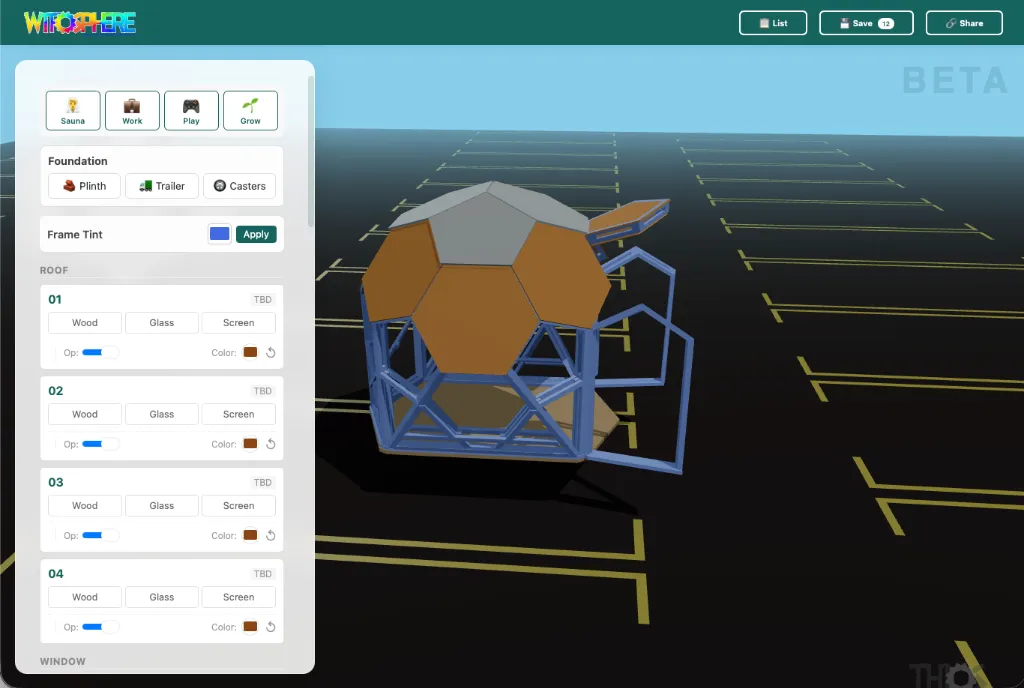Expand the TBD label on roof panel 01
Screen dimensions: 1024x688
262,299
